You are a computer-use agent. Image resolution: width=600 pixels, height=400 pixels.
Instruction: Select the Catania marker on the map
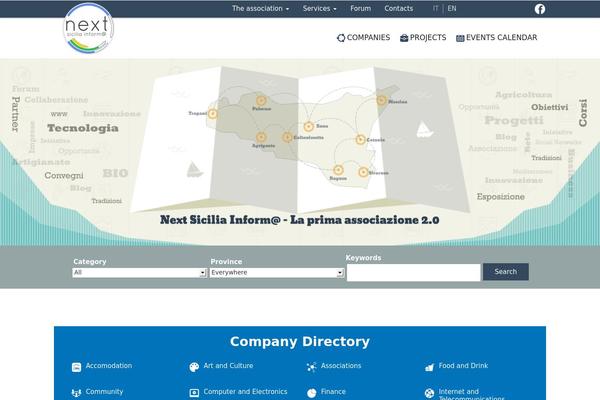click(x=360, y=140)
